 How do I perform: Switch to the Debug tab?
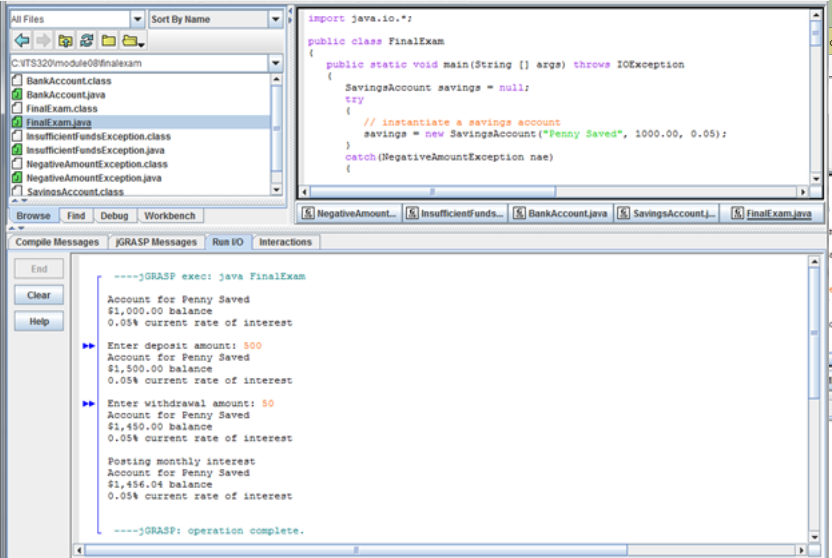[113, 215]
